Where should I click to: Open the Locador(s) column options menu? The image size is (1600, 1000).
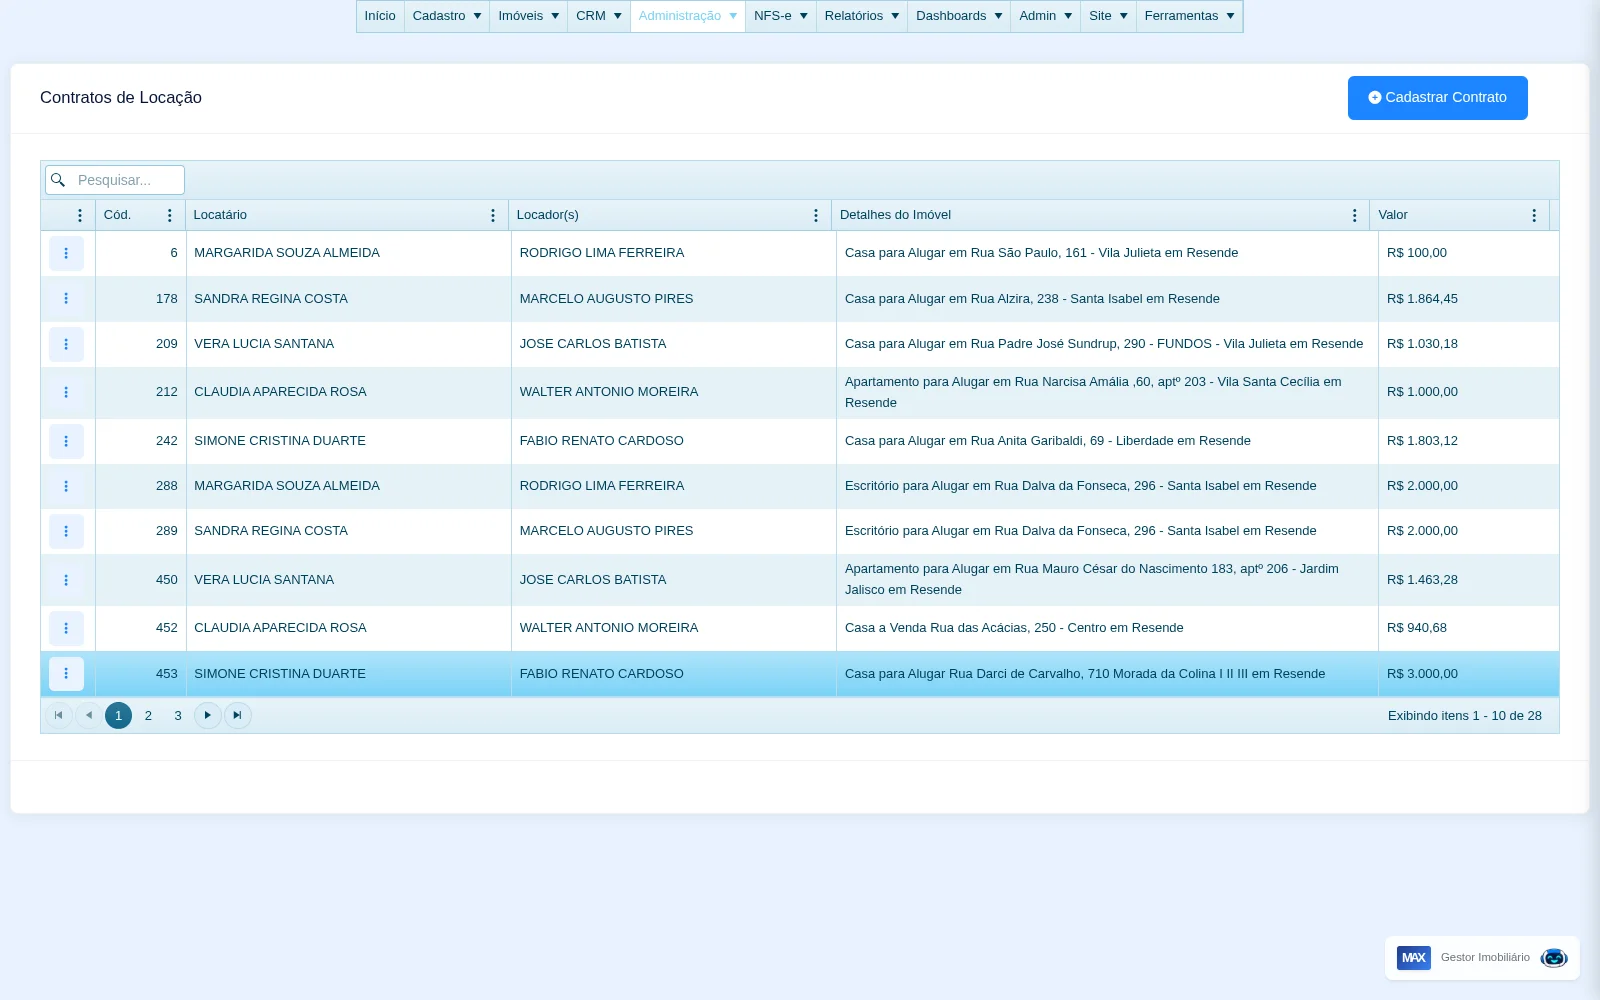(815, 215)
